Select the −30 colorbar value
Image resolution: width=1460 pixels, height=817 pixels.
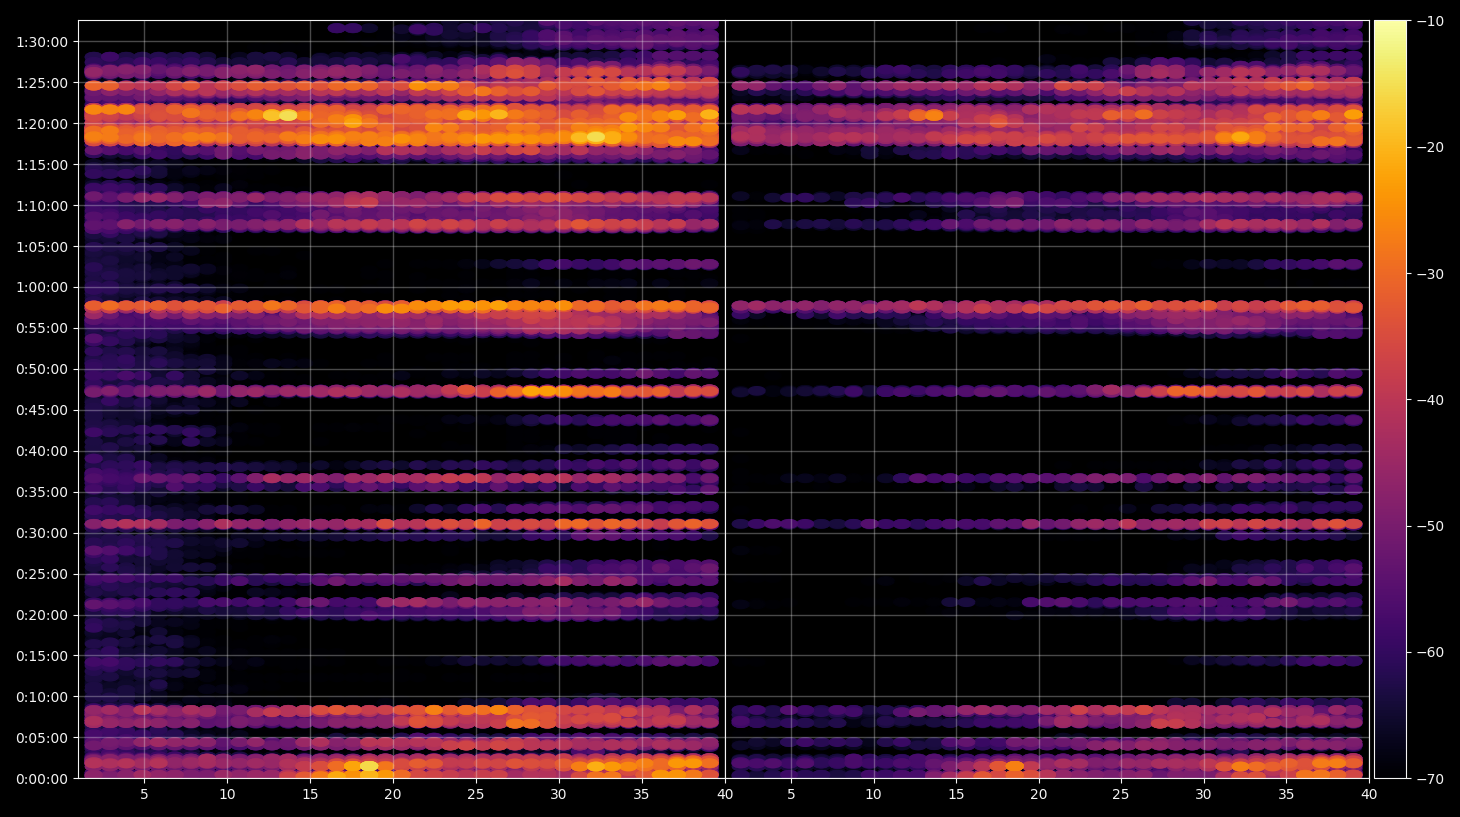(1430, 274)
